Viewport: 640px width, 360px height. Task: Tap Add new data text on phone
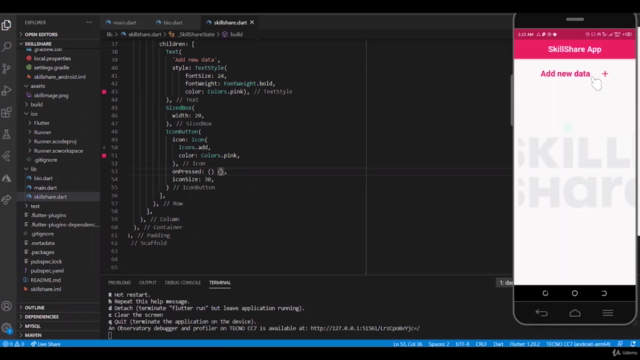(x=565, y=74)
